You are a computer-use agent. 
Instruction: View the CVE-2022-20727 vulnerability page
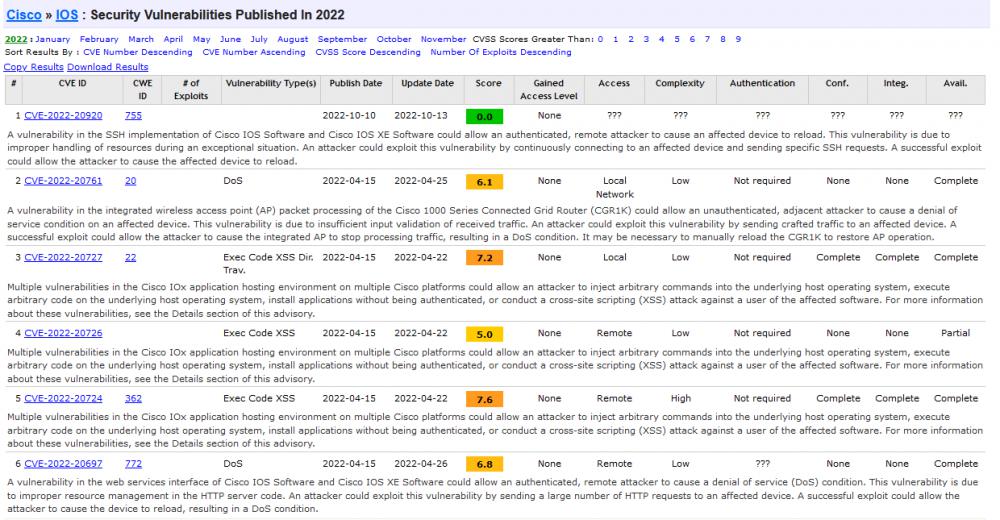point(66,257)
